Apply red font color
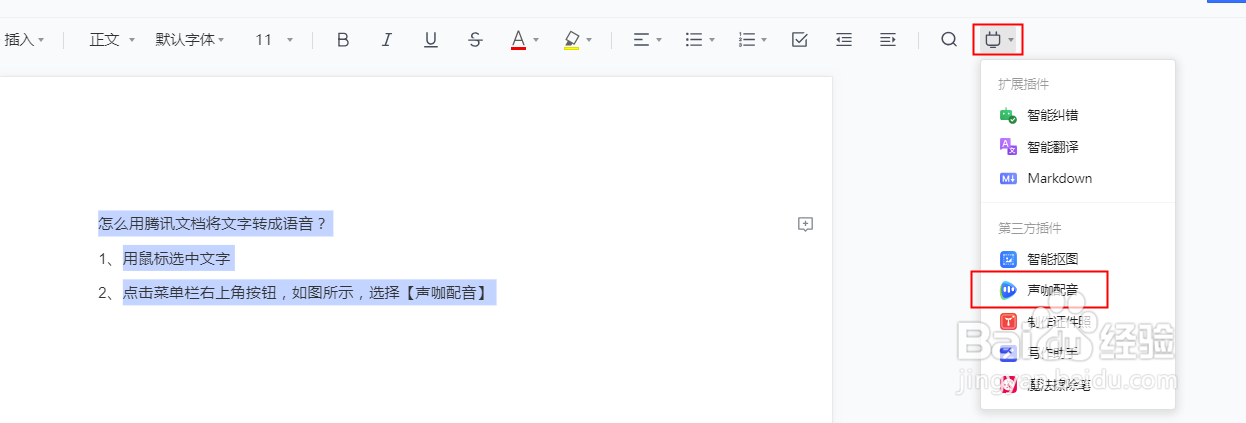The image size is (1246, 423). [x=518, y=40]
